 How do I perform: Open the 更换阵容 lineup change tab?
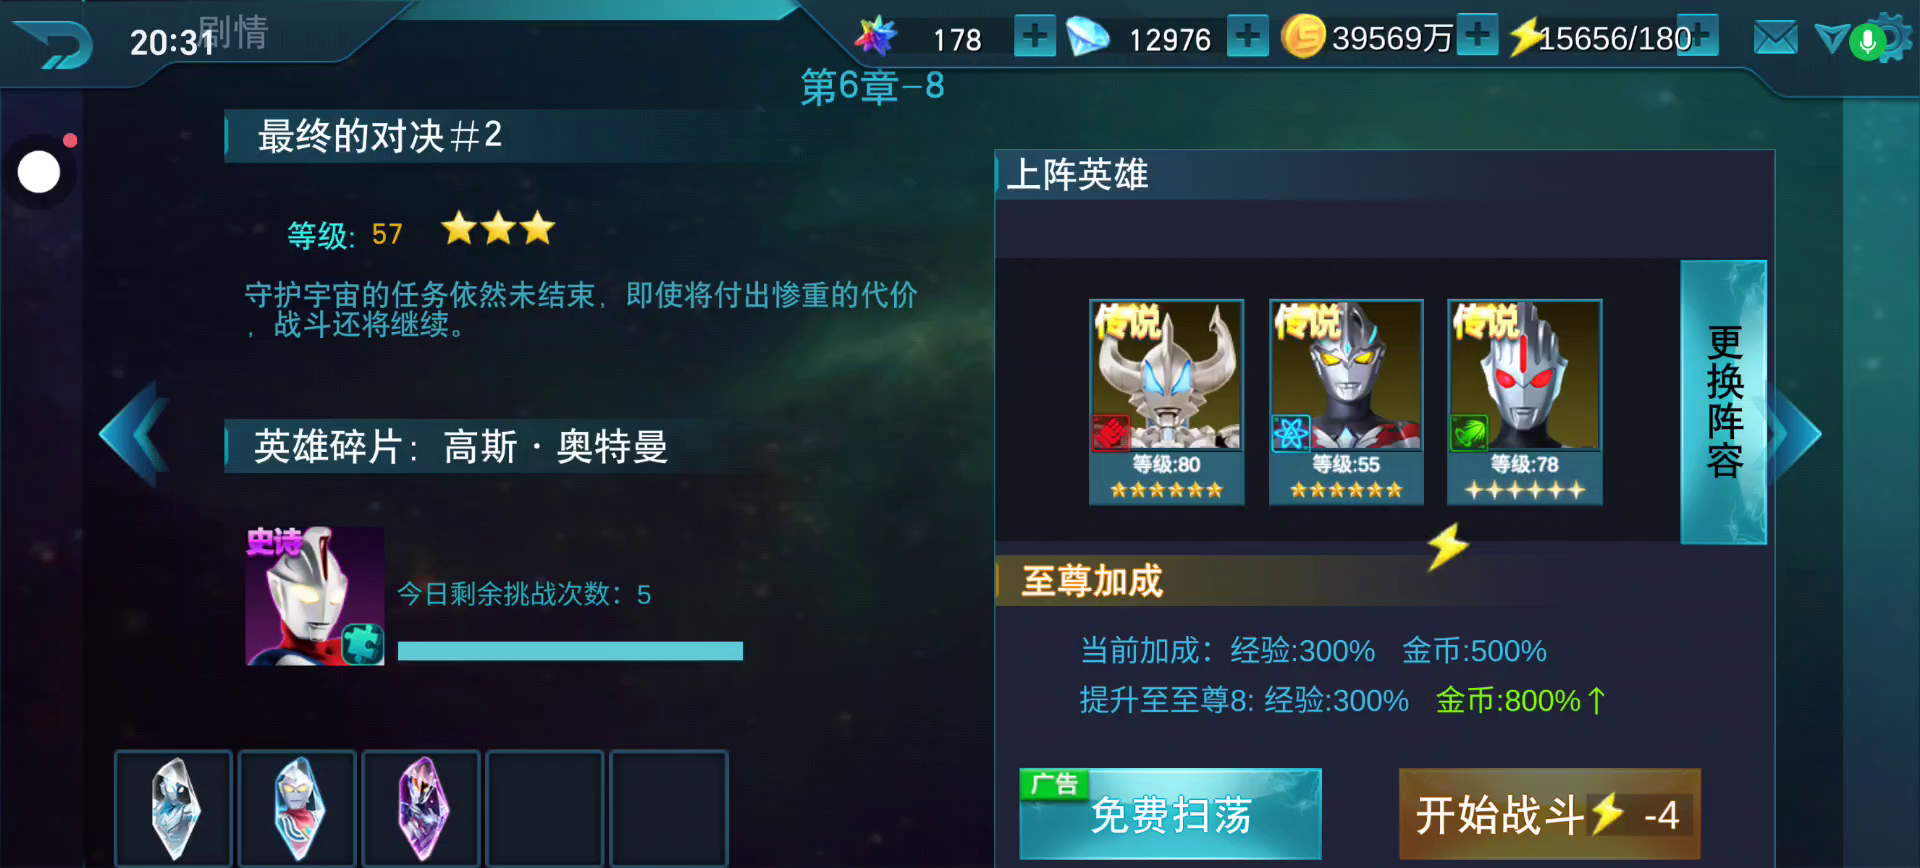pyautogui.click(x=1724, y=402)
